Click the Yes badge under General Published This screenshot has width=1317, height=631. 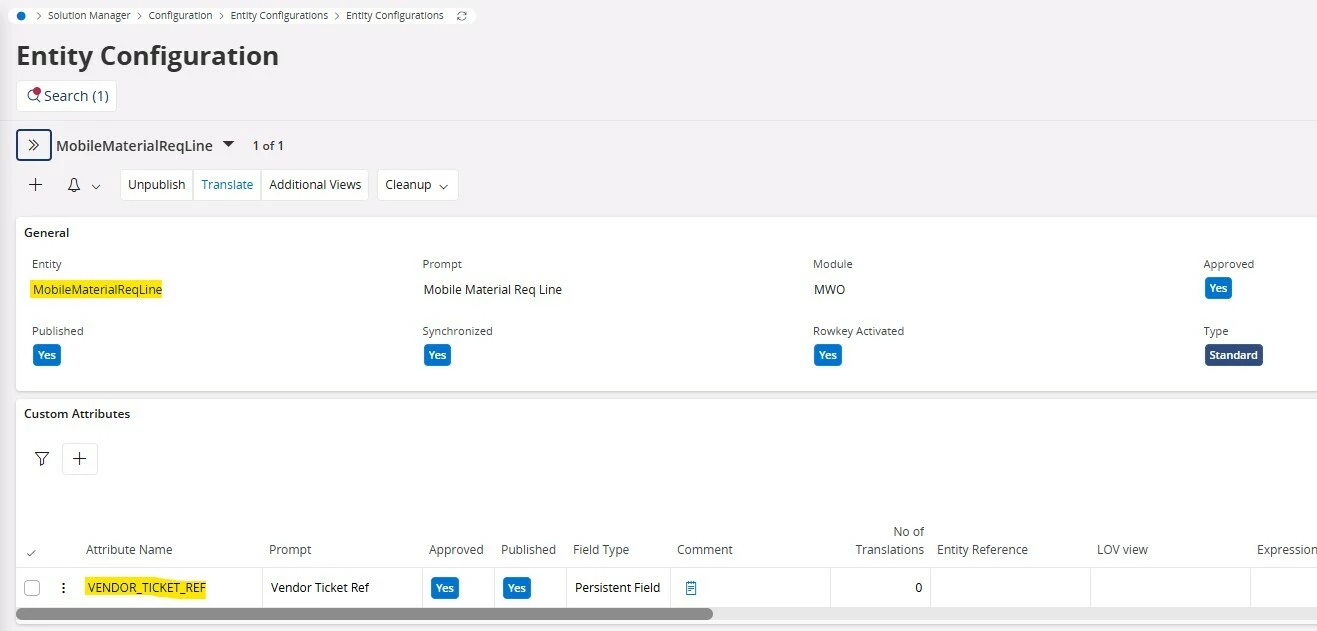click(x=47, y=355)
